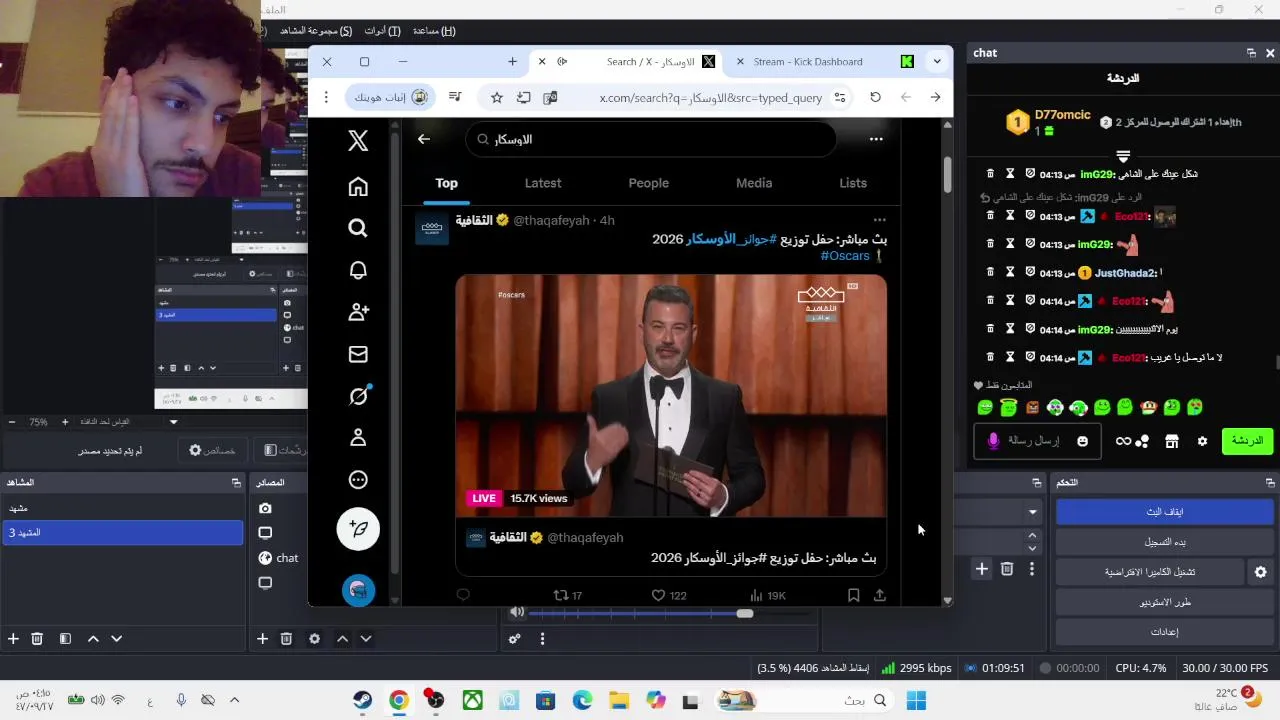Viewport: 1280px width, 720px height.
Task: Switch to the People tab
Action: pos(648,183)
